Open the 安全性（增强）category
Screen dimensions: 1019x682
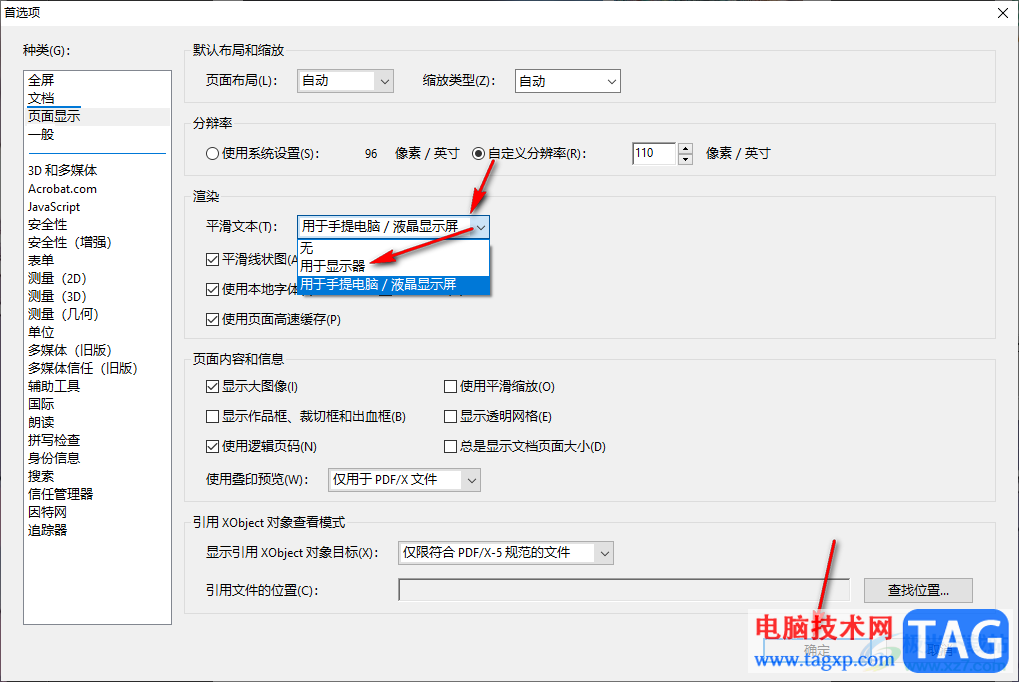(70, 243)
